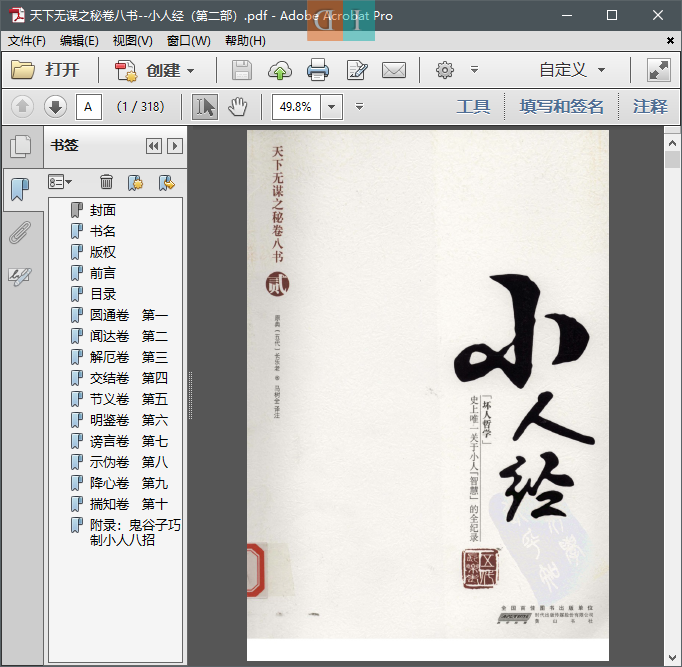Go to previous page up arrow
This screenshot has width=682, height=667.
pyautogui.click(x=23, y=107)
